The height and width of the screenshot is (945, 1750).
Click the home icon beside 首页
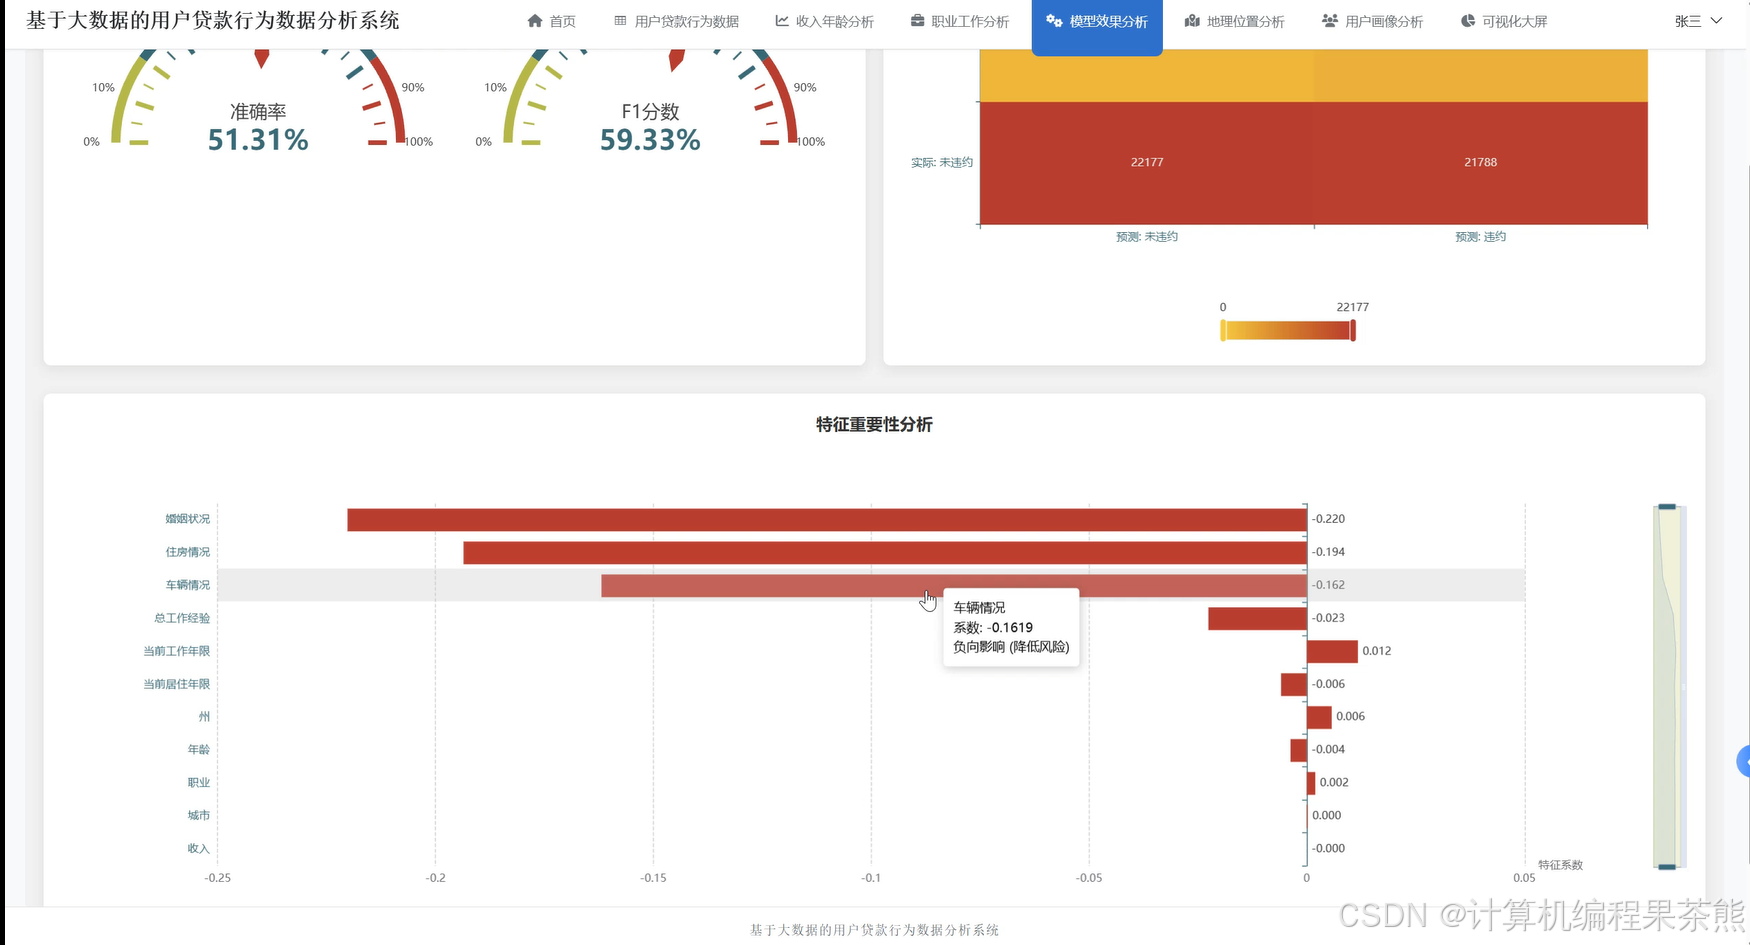point(535,21)
